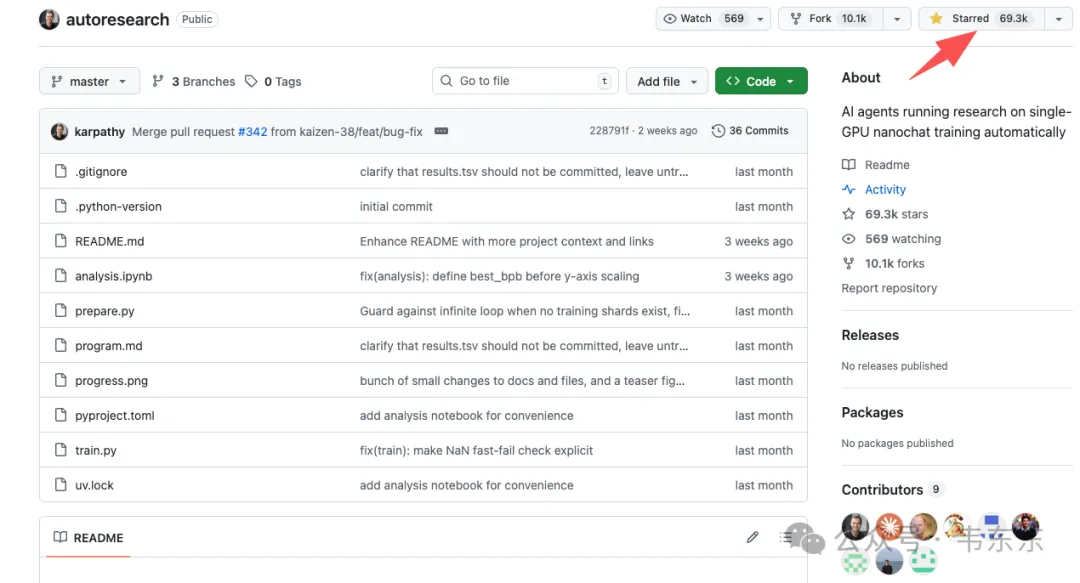Viewport: 1080px width, 583px height.
Task: Expand the master branch dropdown
Action: 89,82
